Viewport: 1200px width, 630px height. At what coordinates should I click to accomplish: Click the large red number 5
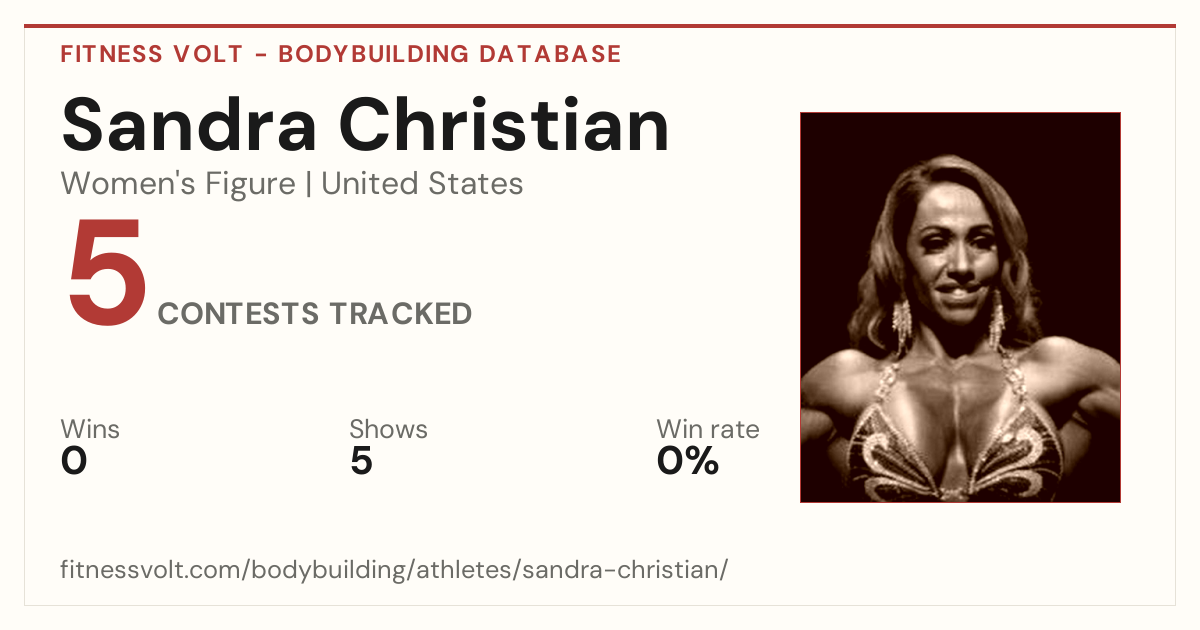coord(106,274)
